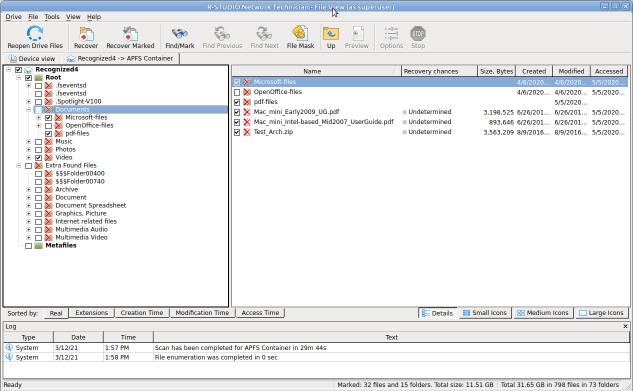
Task: Click the Recover toolbar icon
Action: 86,34
